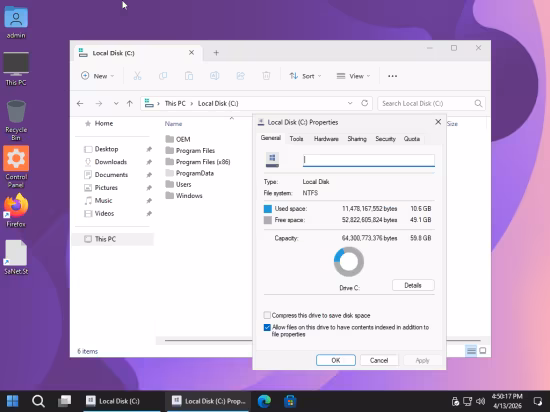
Task: Open the SaNet.St desktop shortcut
Action: [16, 257]
